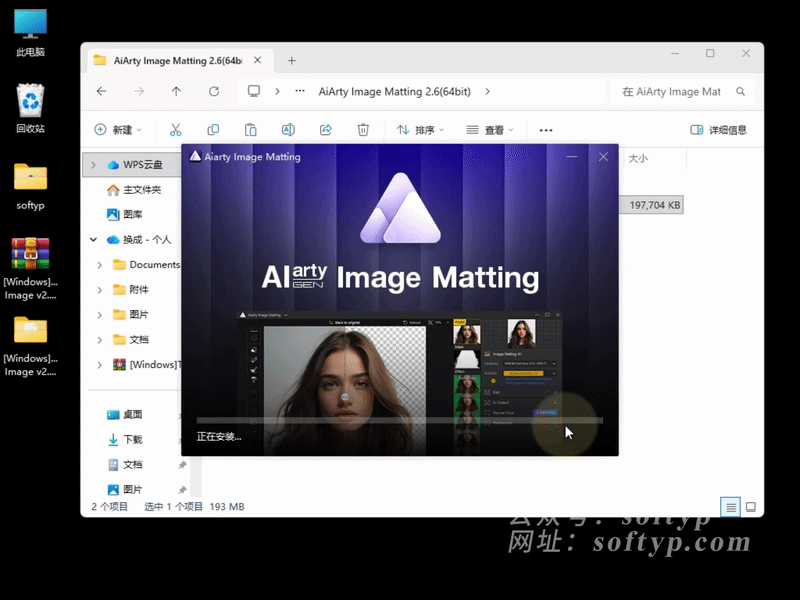Image resolution: width=800 pixels, height=600 pixels.
Task: Click the installer progress bar
Action: pyautogui.click(x=399, y=420)
